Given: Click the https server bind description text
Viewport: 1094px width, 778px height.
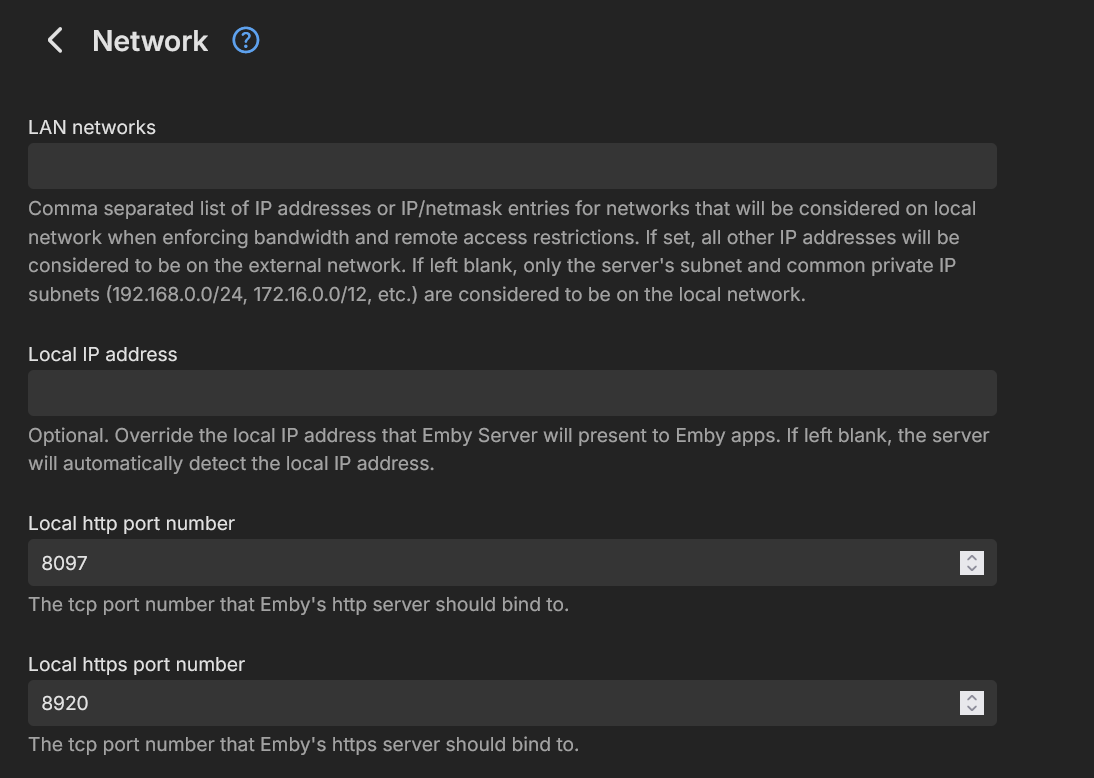Looking at the screenshot, I should (303, 744).
